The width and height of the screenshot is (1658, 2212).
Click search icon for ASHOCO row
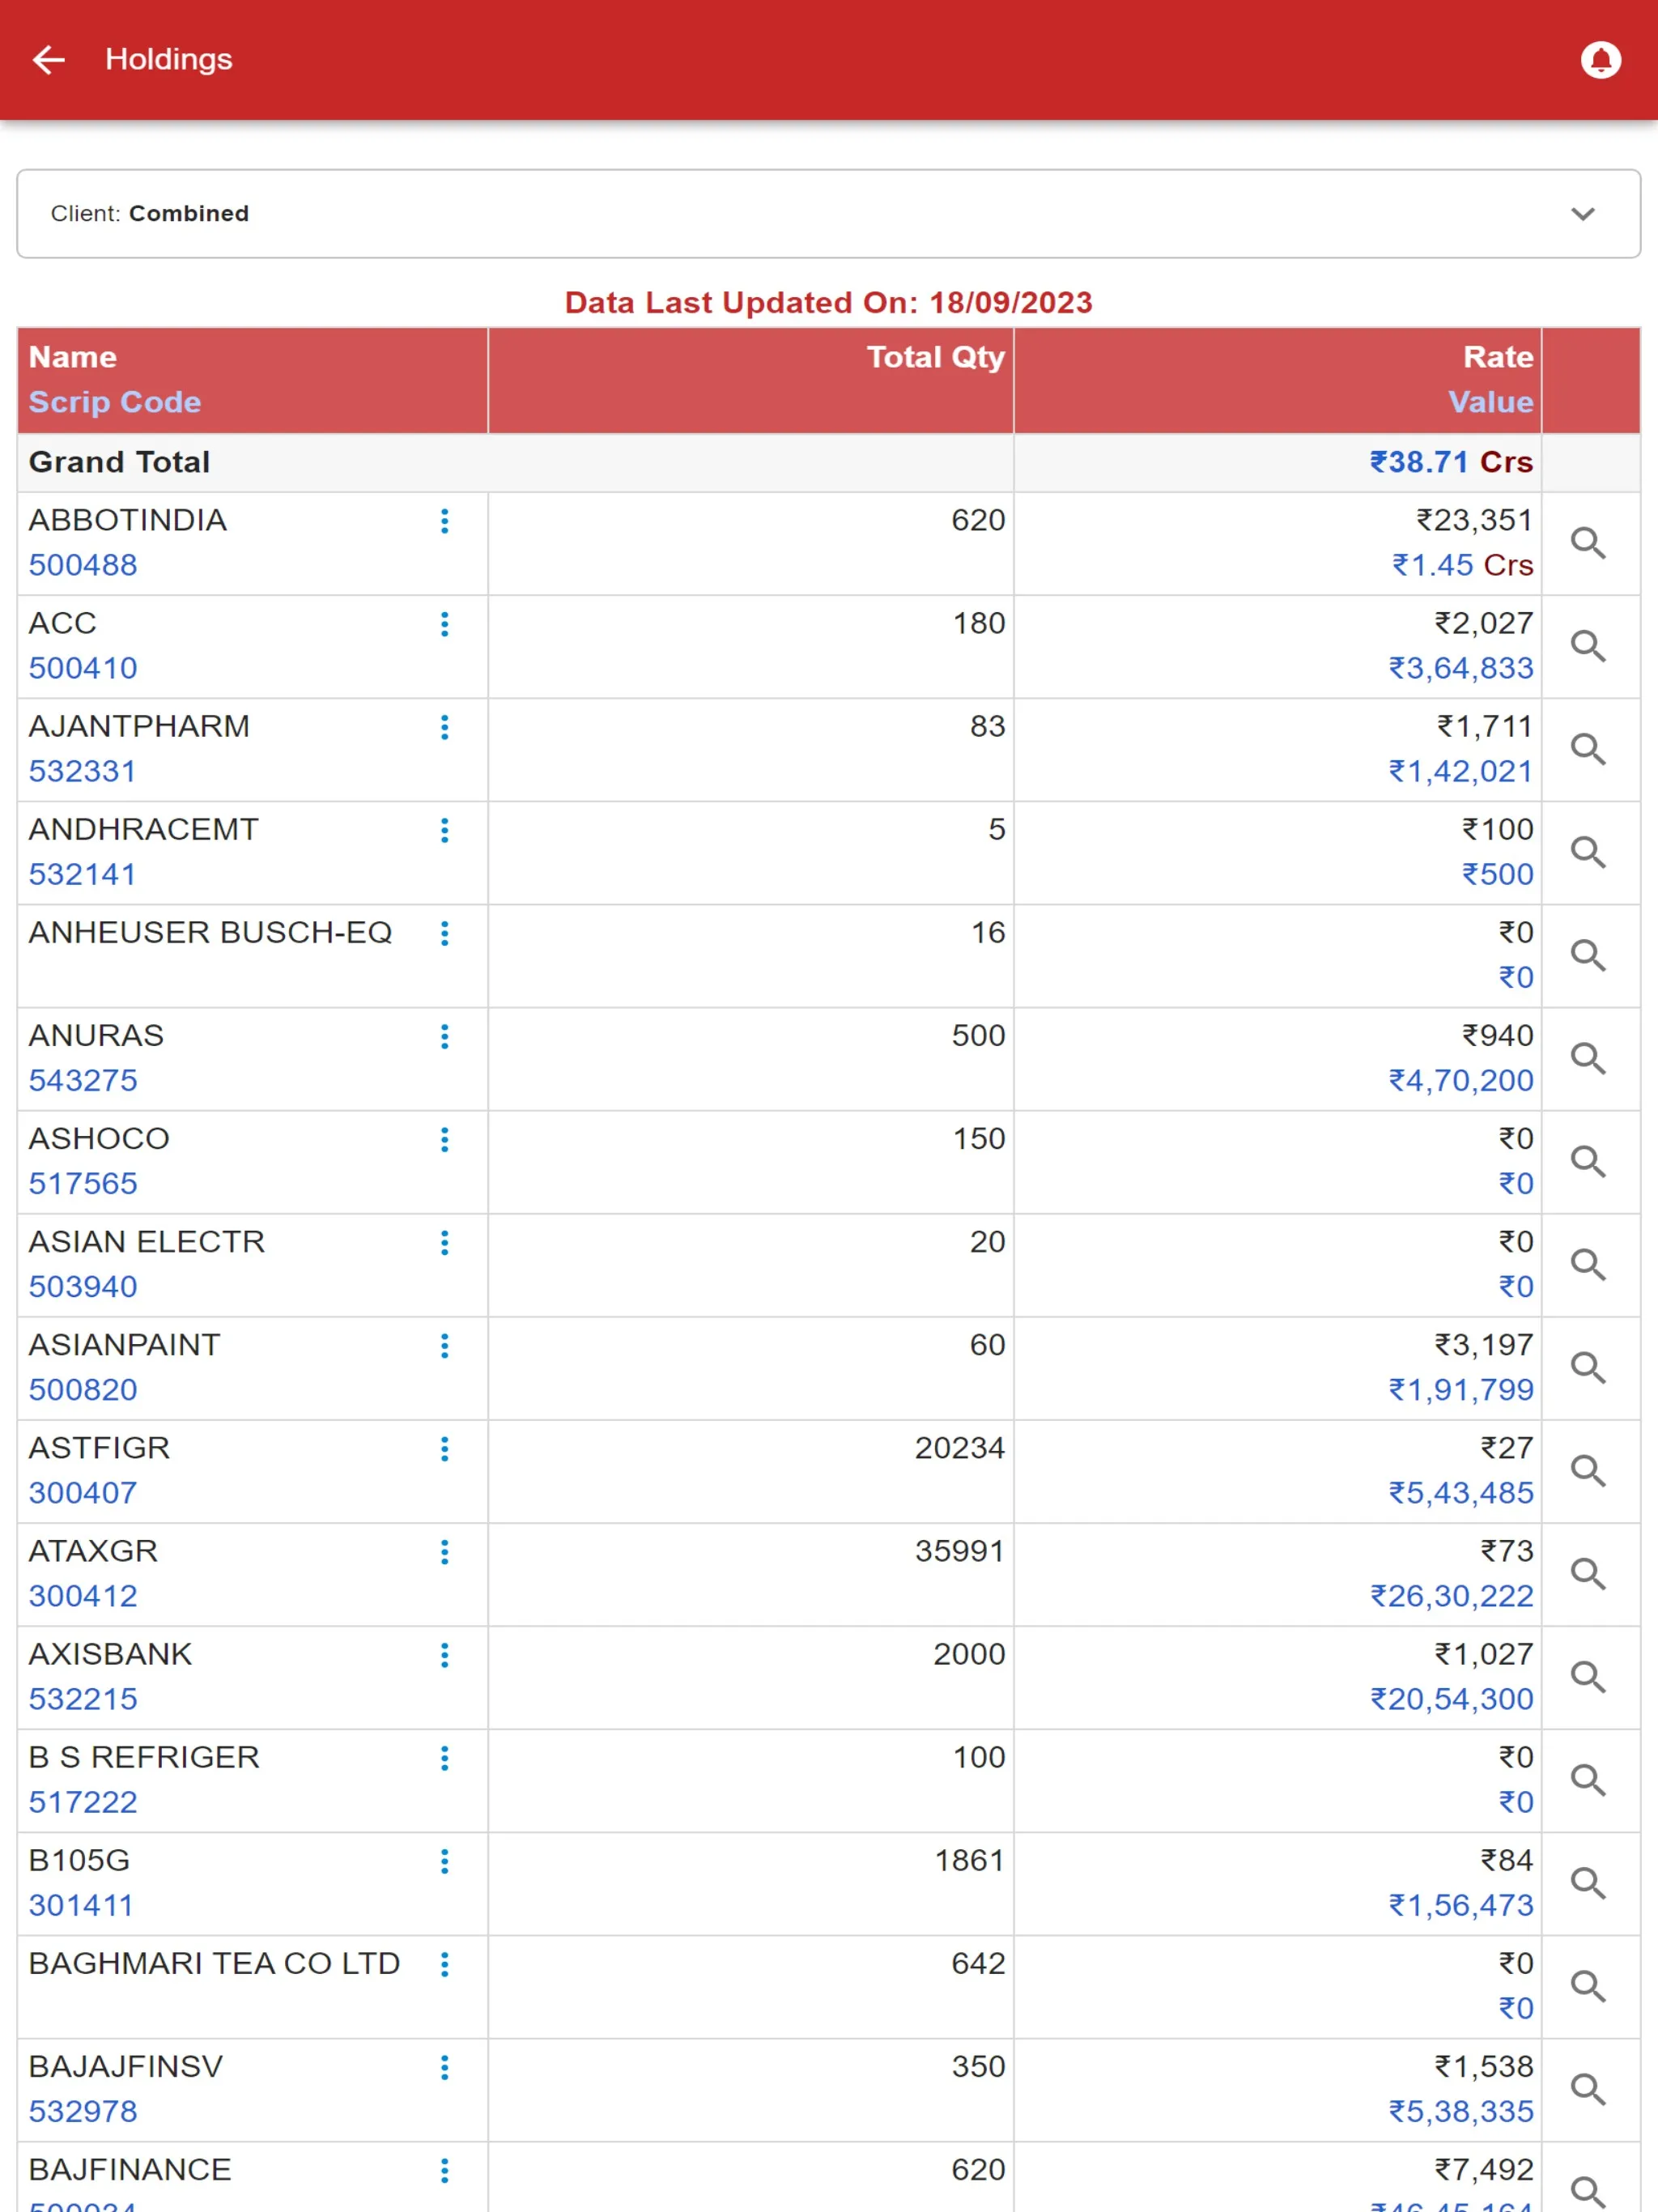tap(1588, 1161)
